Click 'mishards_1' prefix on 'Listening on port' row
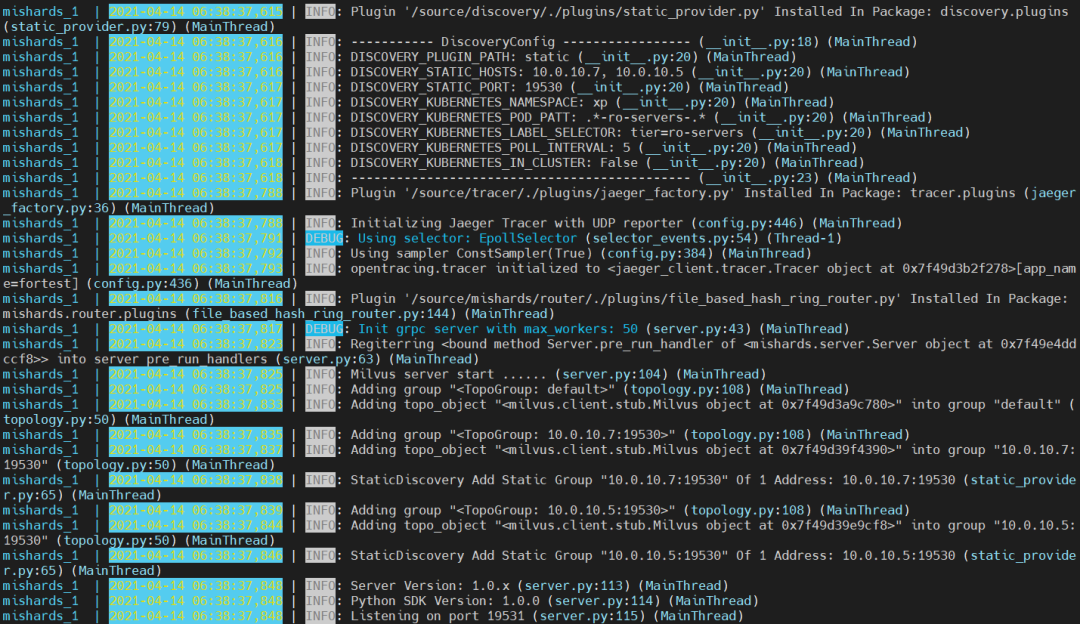This screenshot has width=1080, height=624. [x=40, y=617]
